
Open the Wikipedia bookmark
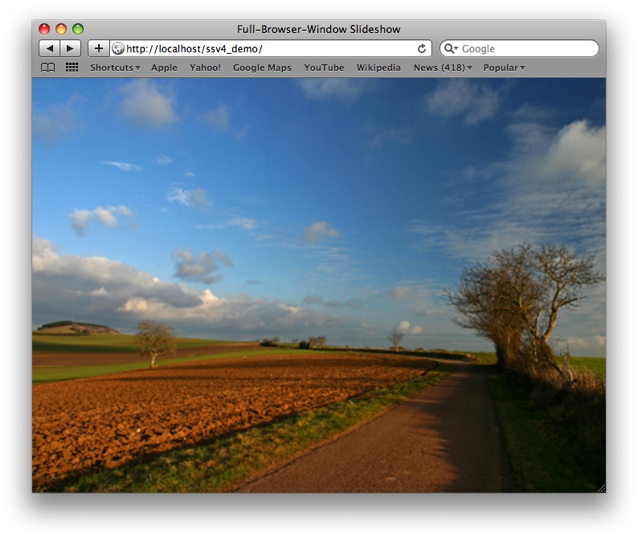point(378,68)
